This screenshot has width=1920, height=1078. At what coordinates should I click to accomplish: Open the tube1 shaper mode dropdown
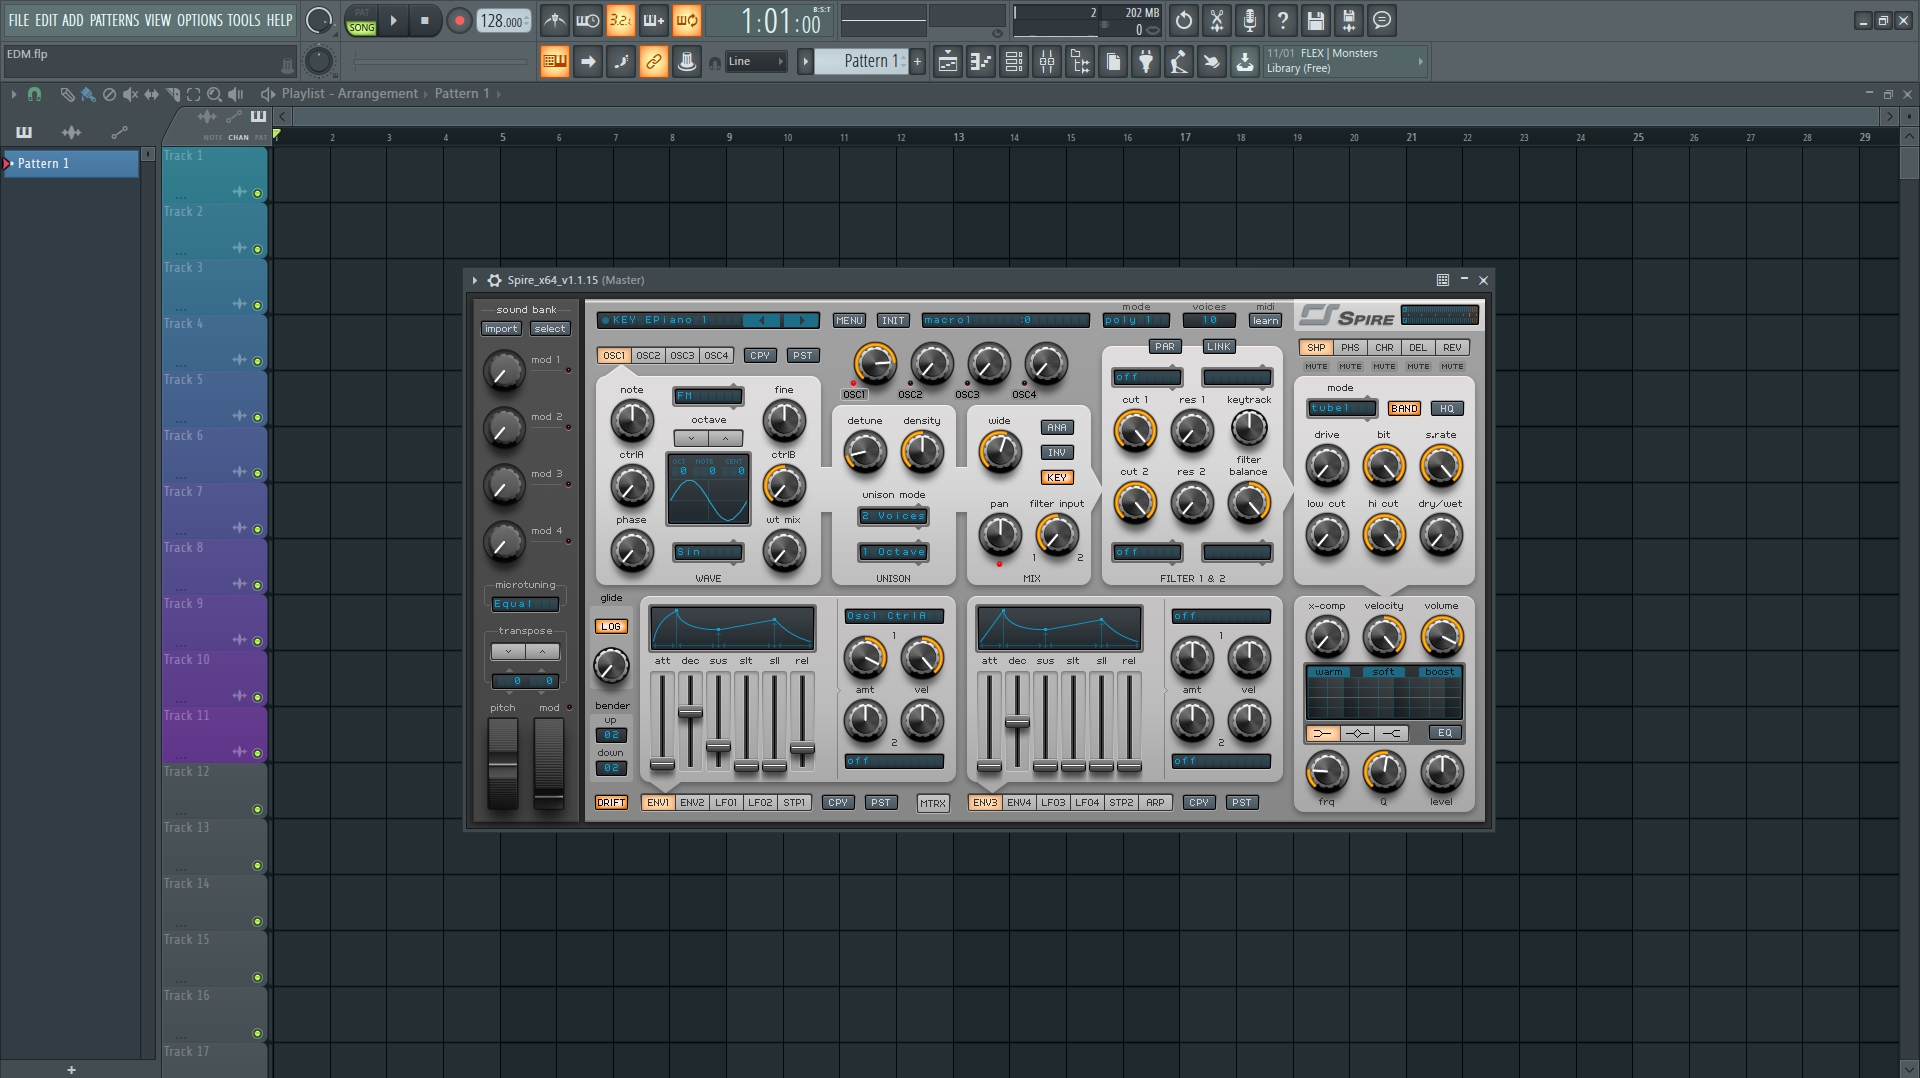coord(1342,408)
